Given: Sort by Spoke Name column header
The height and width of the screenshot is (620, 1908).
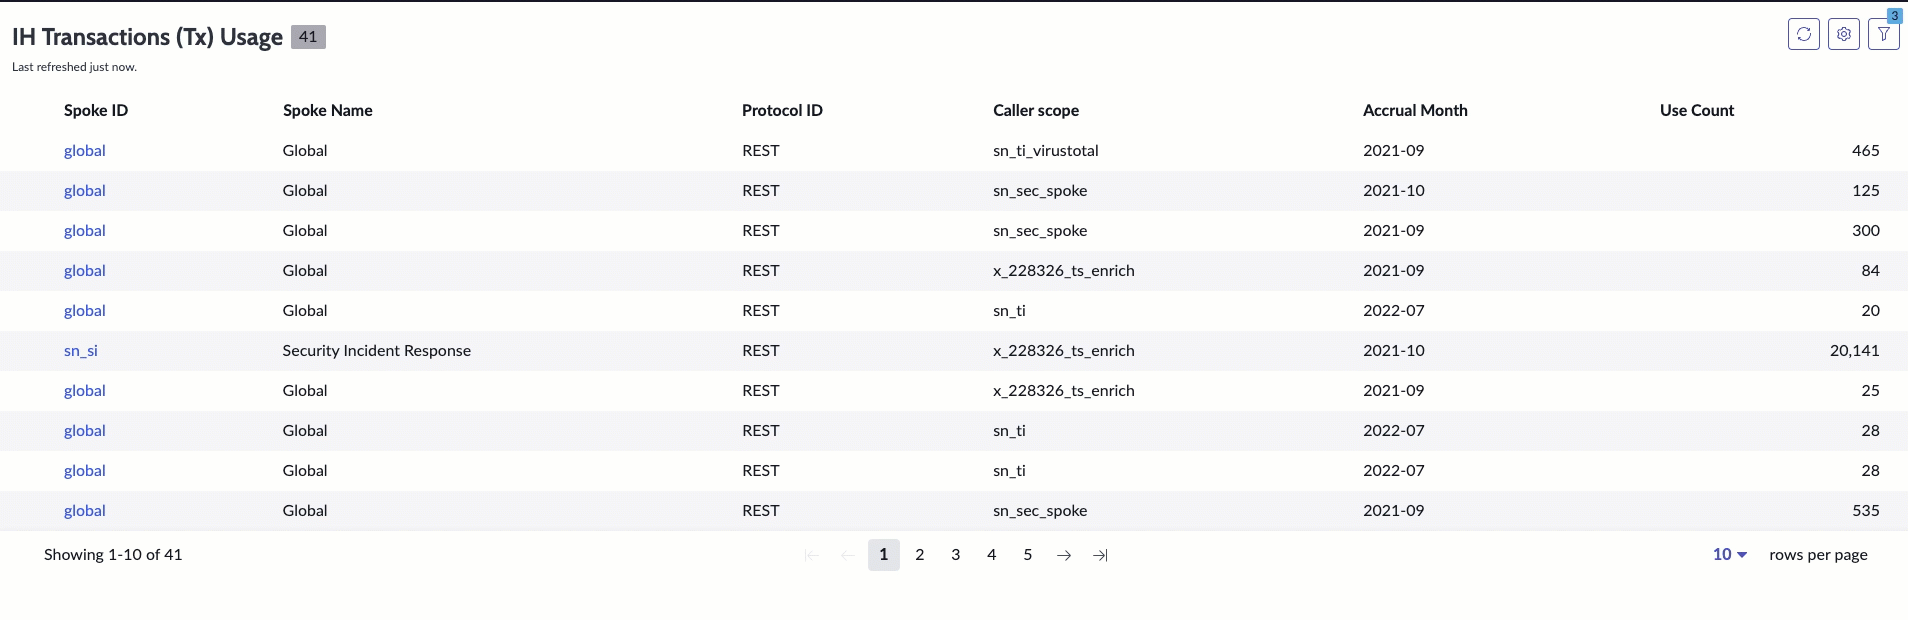Looking at the screenshot, I should [x=328, y=111].
